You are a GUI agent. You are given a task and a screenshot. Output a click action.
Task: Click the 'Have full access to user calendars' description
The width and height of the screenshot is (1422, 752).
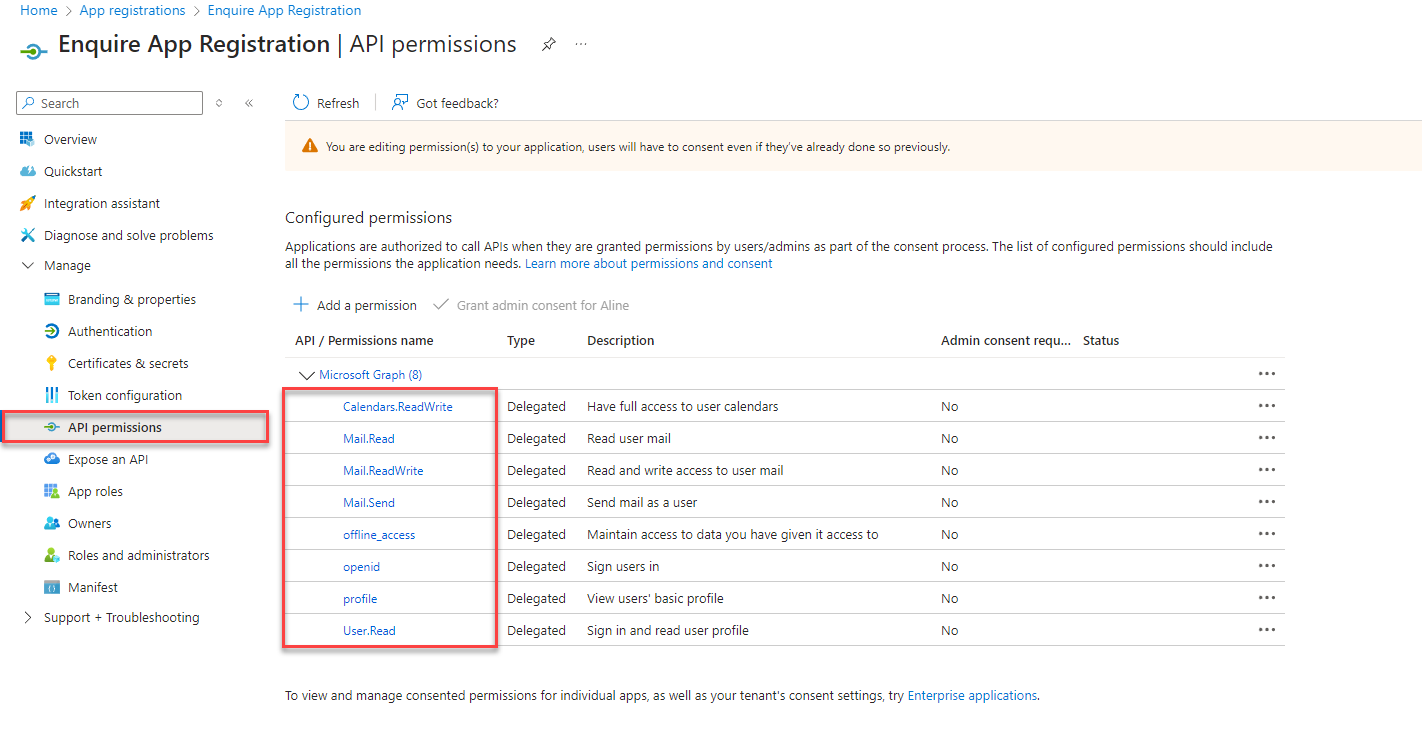682,406
